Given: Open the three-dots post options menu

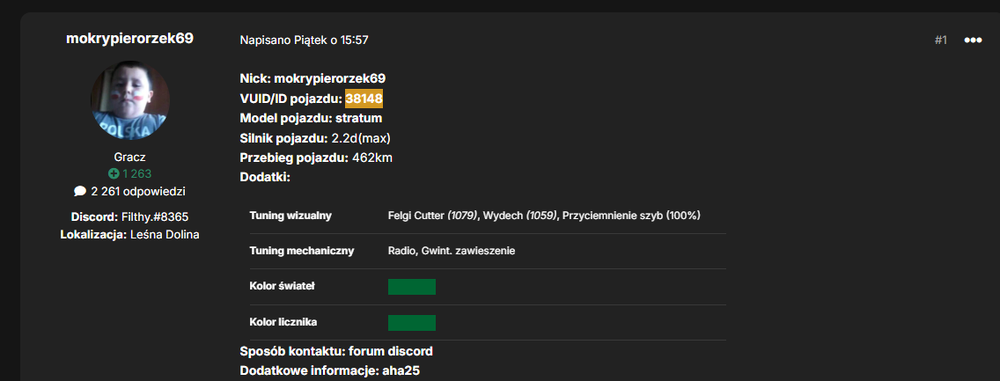Looking at the screenshot, I should click(973, 40).
